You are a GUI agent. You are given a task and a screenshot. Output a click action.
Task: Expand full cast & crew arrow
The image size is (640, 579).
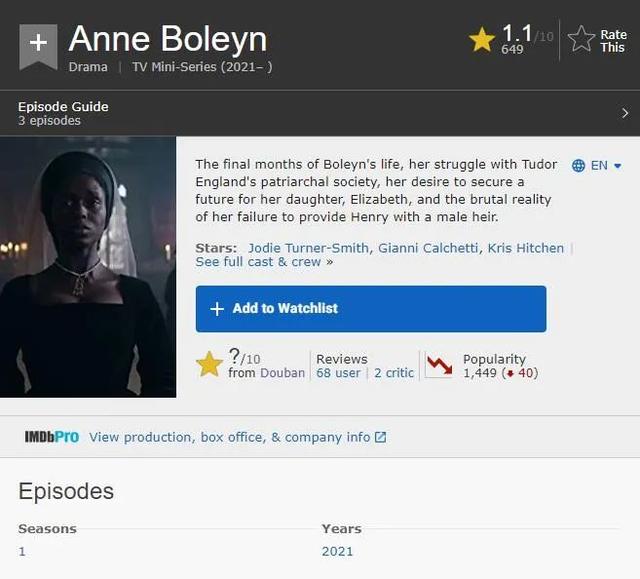(329, 262)
